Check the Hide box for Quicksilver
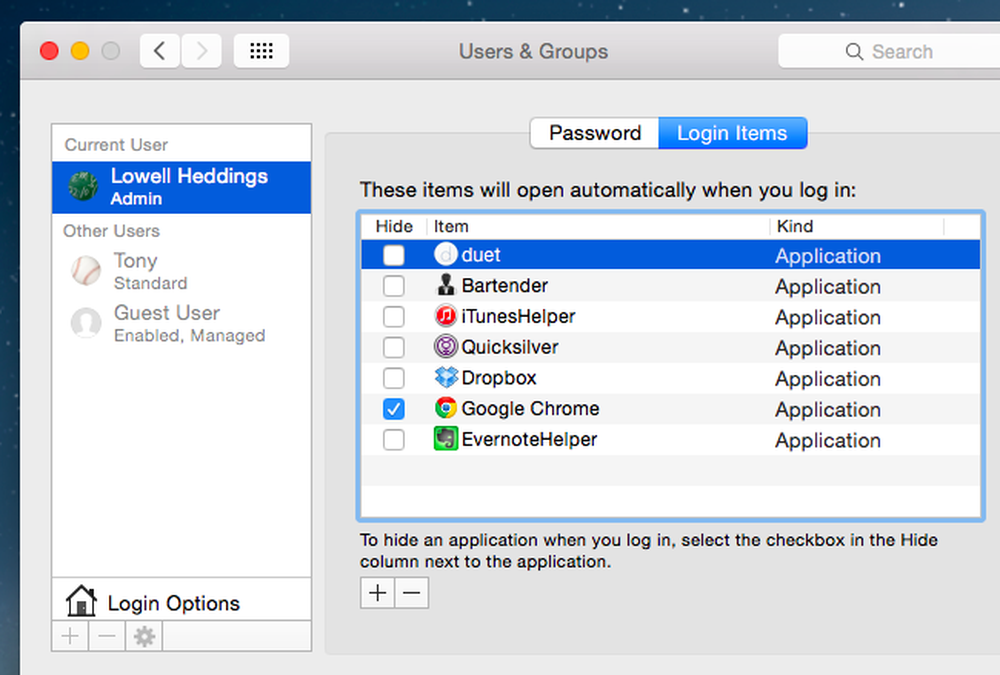 (x=393, y=347)
